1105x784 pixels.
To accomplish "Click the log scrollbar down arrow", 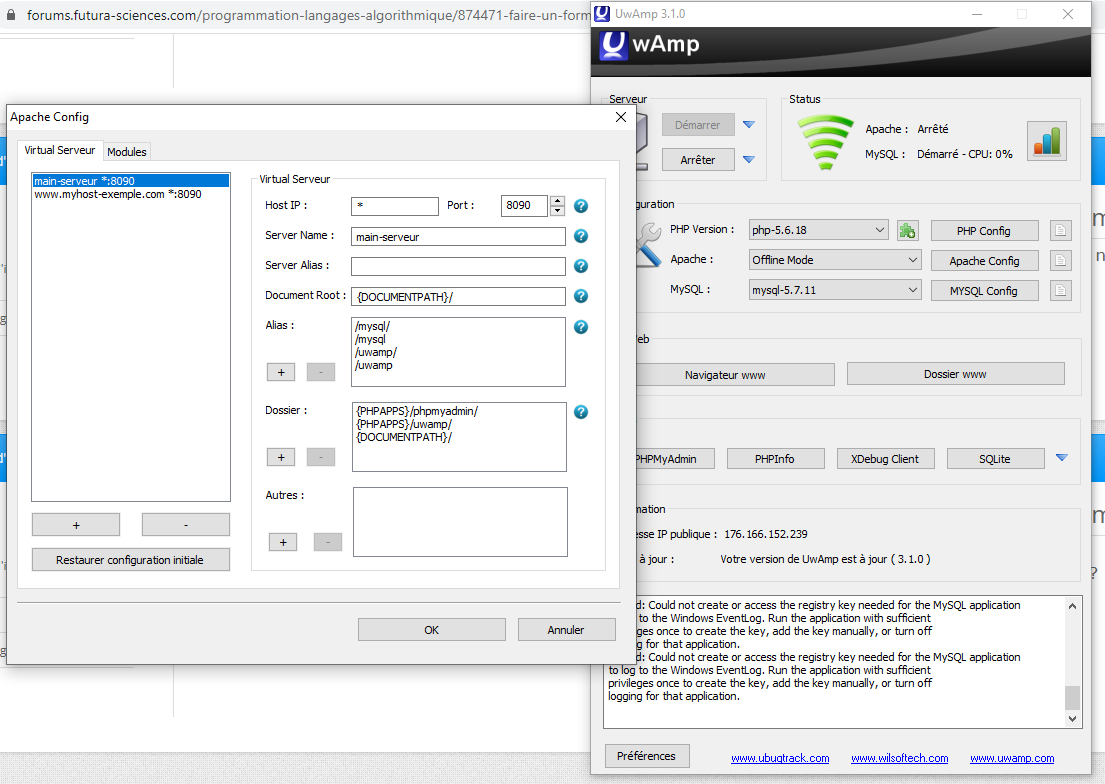I will coord(1073,719).
